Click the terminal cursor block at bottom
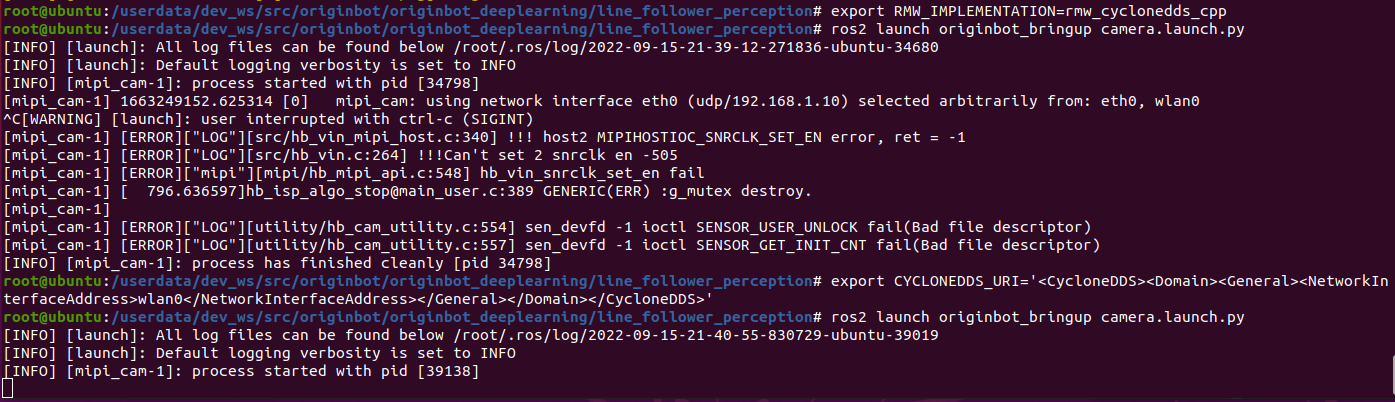Image resolution: width=1395 pixels, height=402 pixels. pyautogui.click(x=8, y=389)
